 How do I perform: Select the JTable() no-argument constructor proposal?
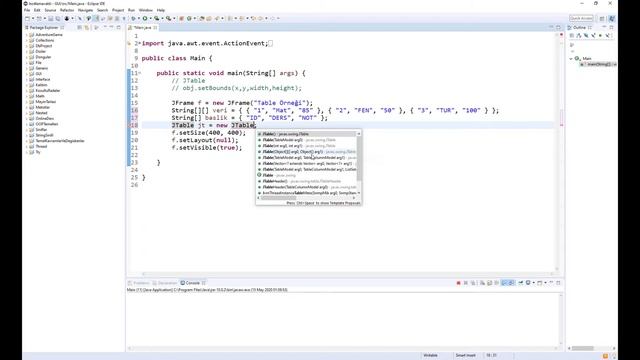pyautogui.click(x=307, y=134)
